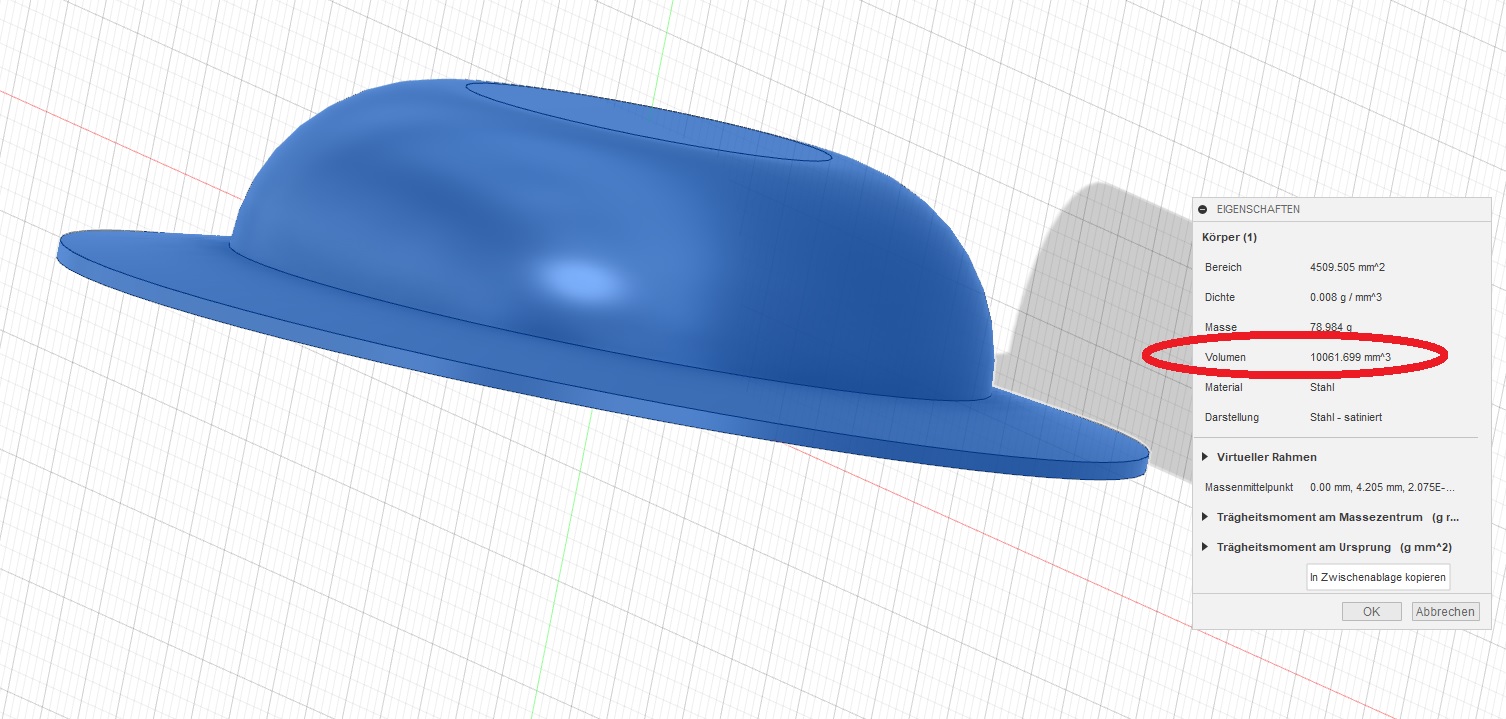The image size is (1506, 719).
Task: Click the Körper (1) heading
Action: click(1229, 238)
